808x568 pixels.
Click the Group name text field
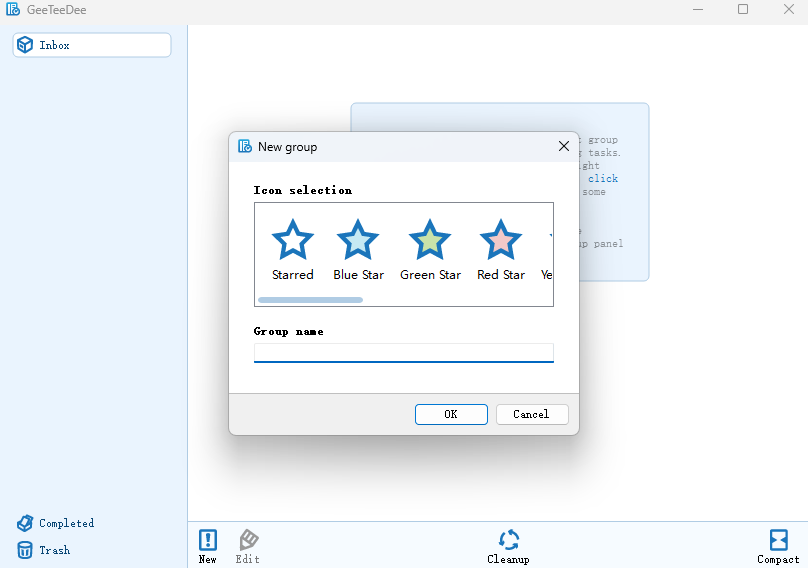click(x=403, y=353)
